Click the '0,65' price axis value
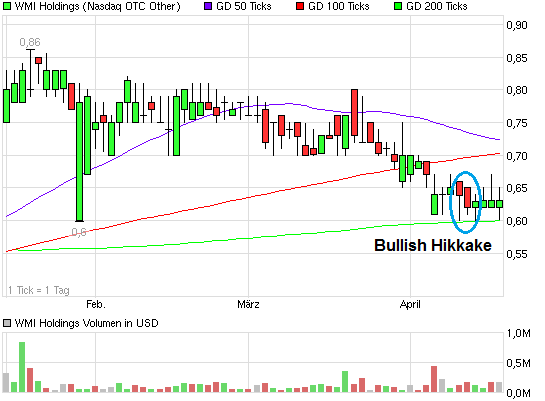This screenshot has width=545, height=401. click(517, 188)
